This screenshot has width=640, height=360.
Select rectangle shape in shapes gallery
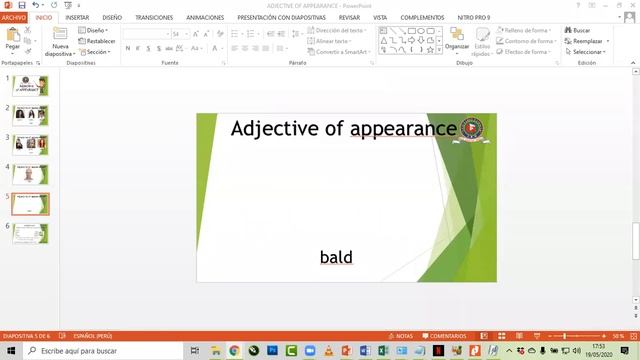[411, 31]
